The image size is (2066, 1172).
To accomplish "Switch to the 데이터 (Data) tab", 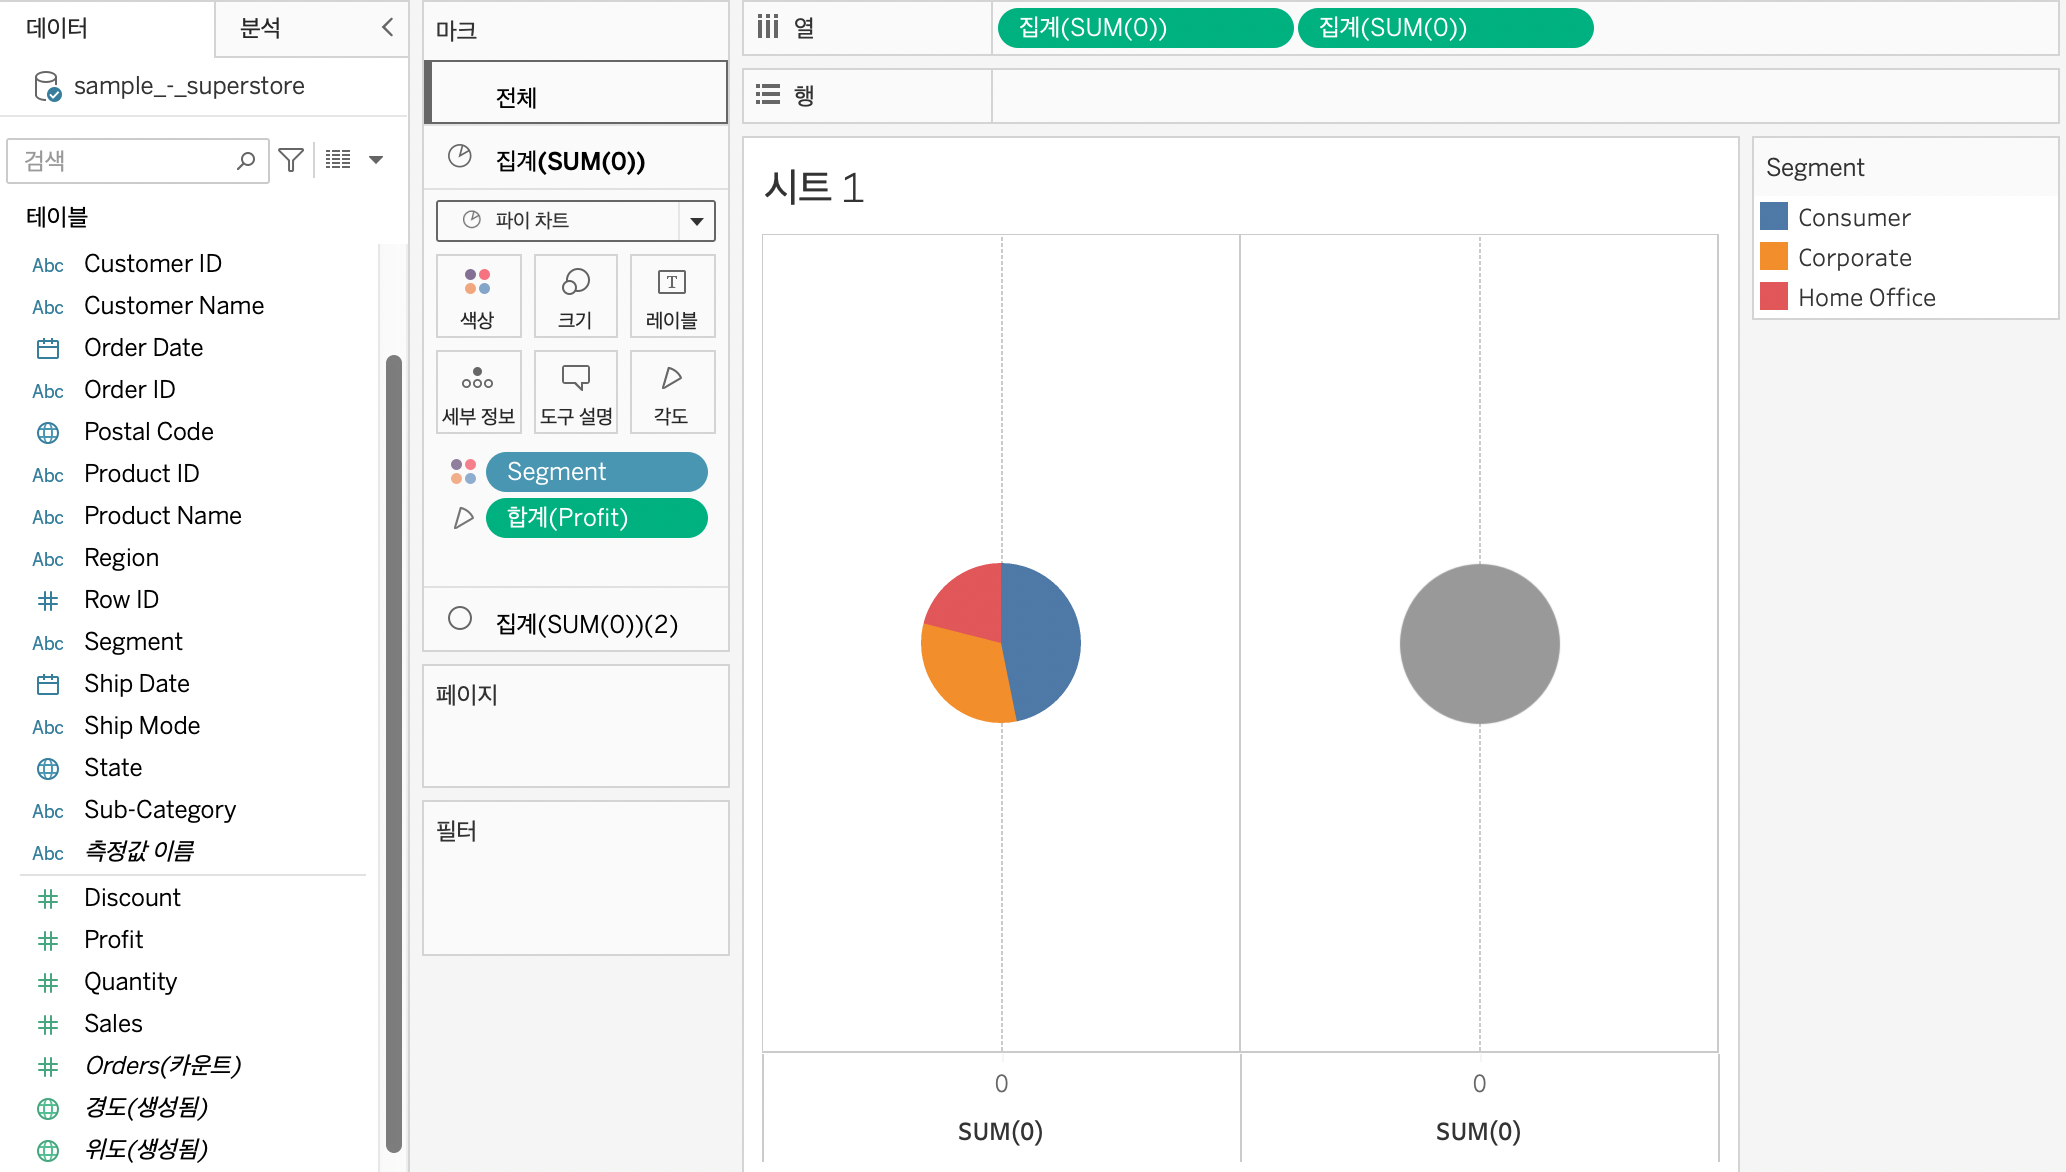I will tap(58, 28).
